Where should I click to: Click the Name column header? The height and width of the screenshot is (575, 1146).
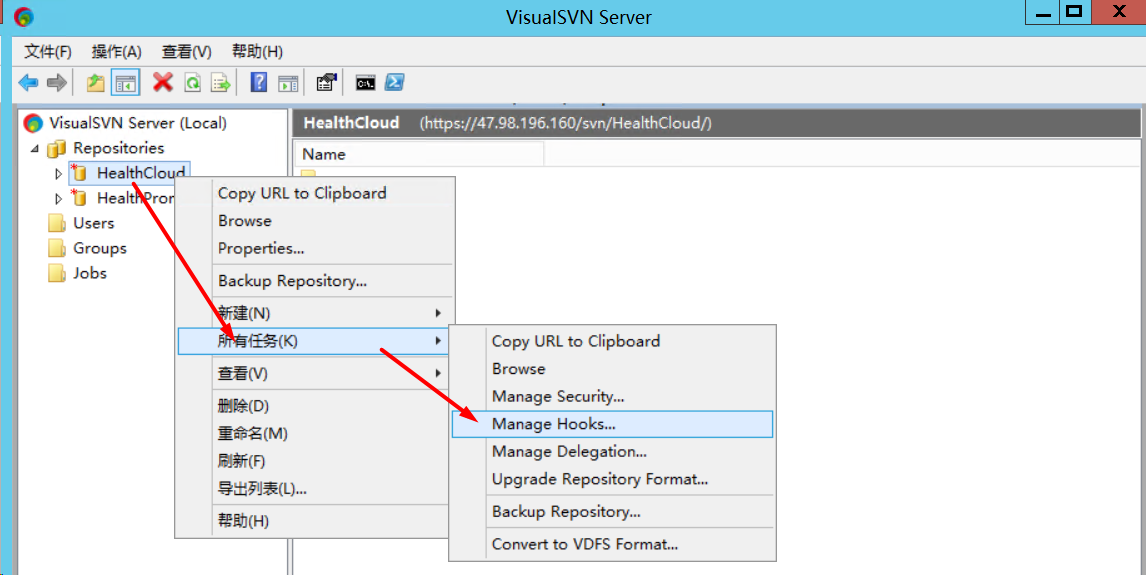(420, 154)
